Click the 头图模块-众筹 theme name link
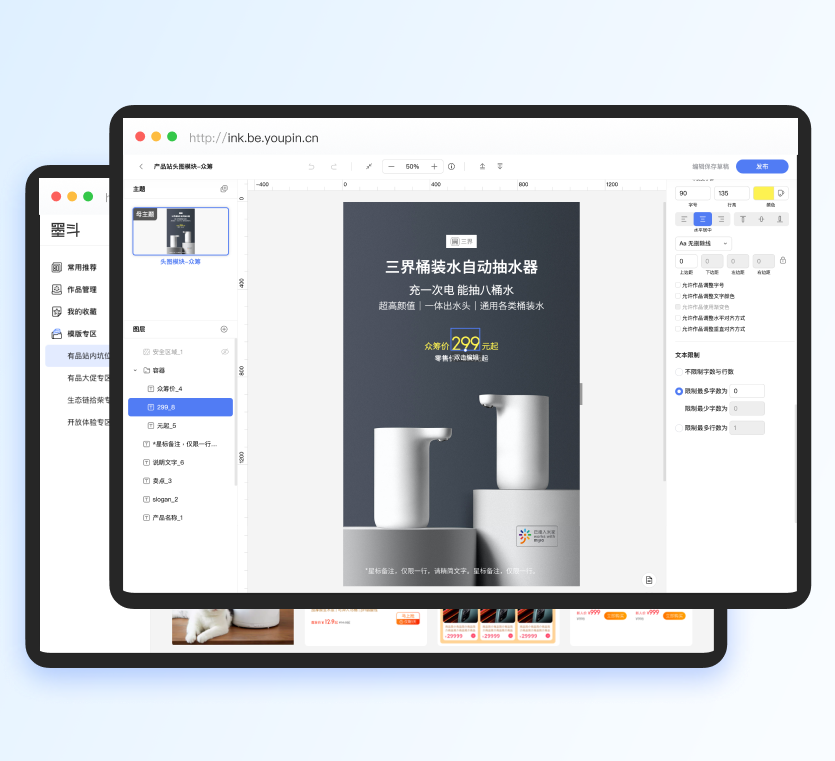This screenshot has height=761, width=835. pos(181,261)
